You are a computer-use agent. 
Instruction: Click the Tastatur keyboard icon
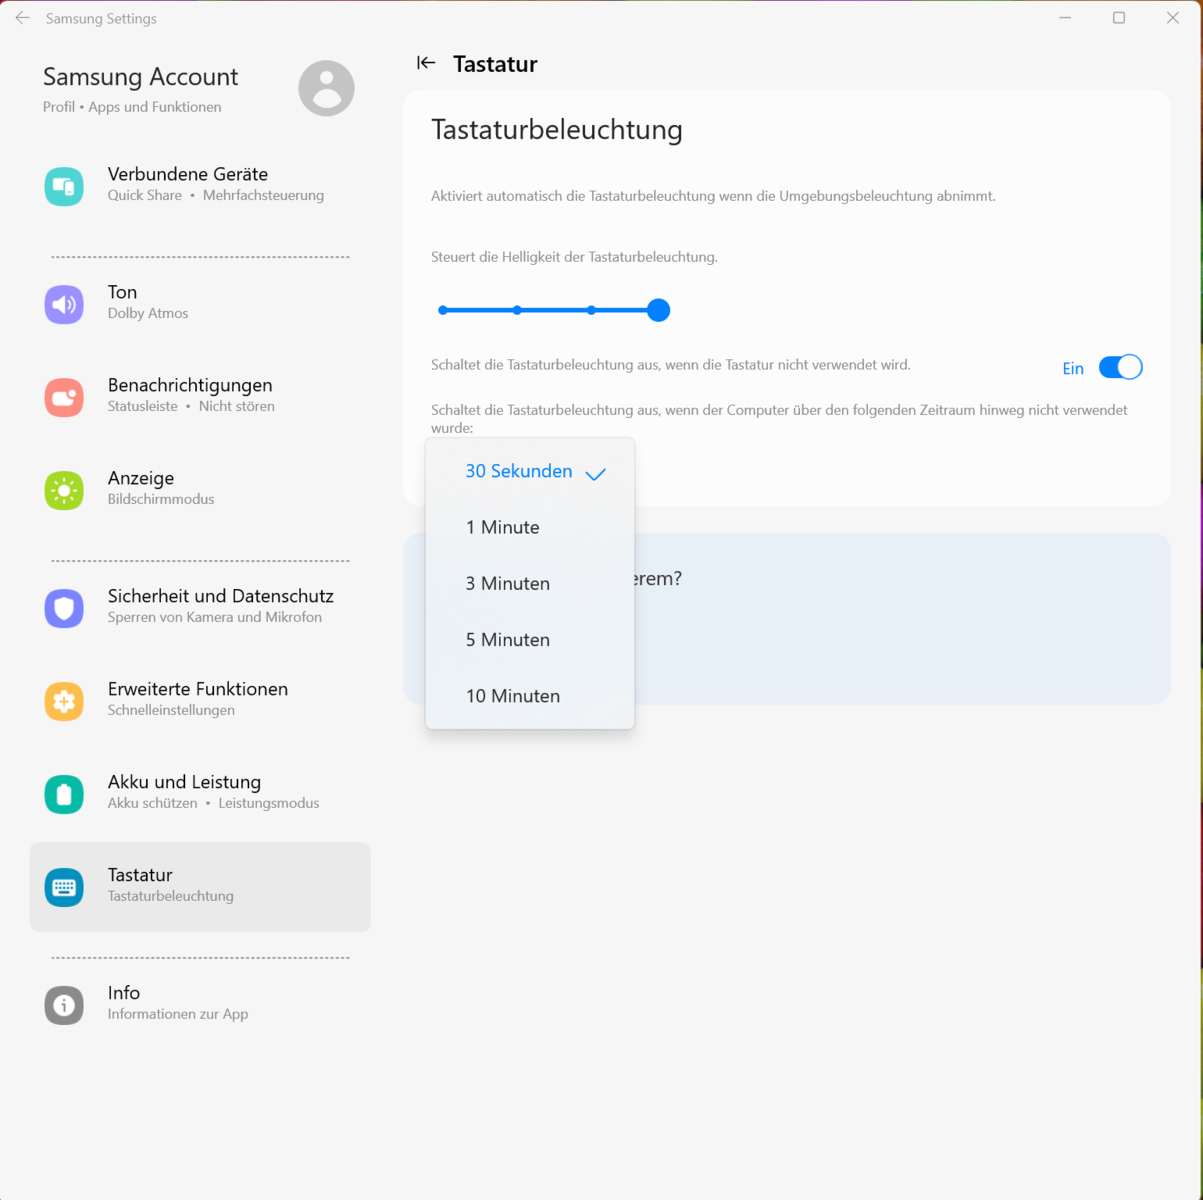[x=64, y=887]
